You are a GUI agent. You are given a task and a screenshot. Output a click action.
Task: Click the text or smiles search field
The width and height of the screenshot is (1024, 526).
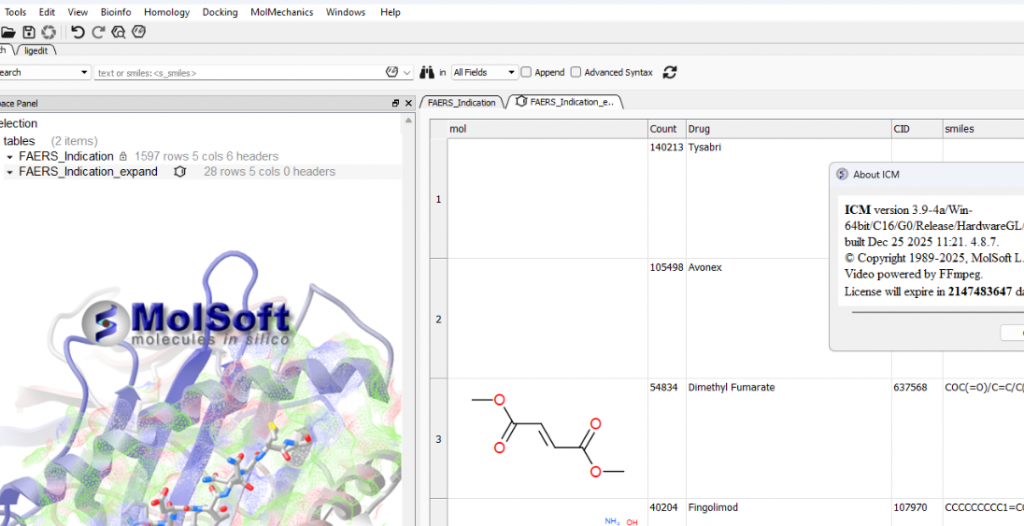tap(238, 72)
